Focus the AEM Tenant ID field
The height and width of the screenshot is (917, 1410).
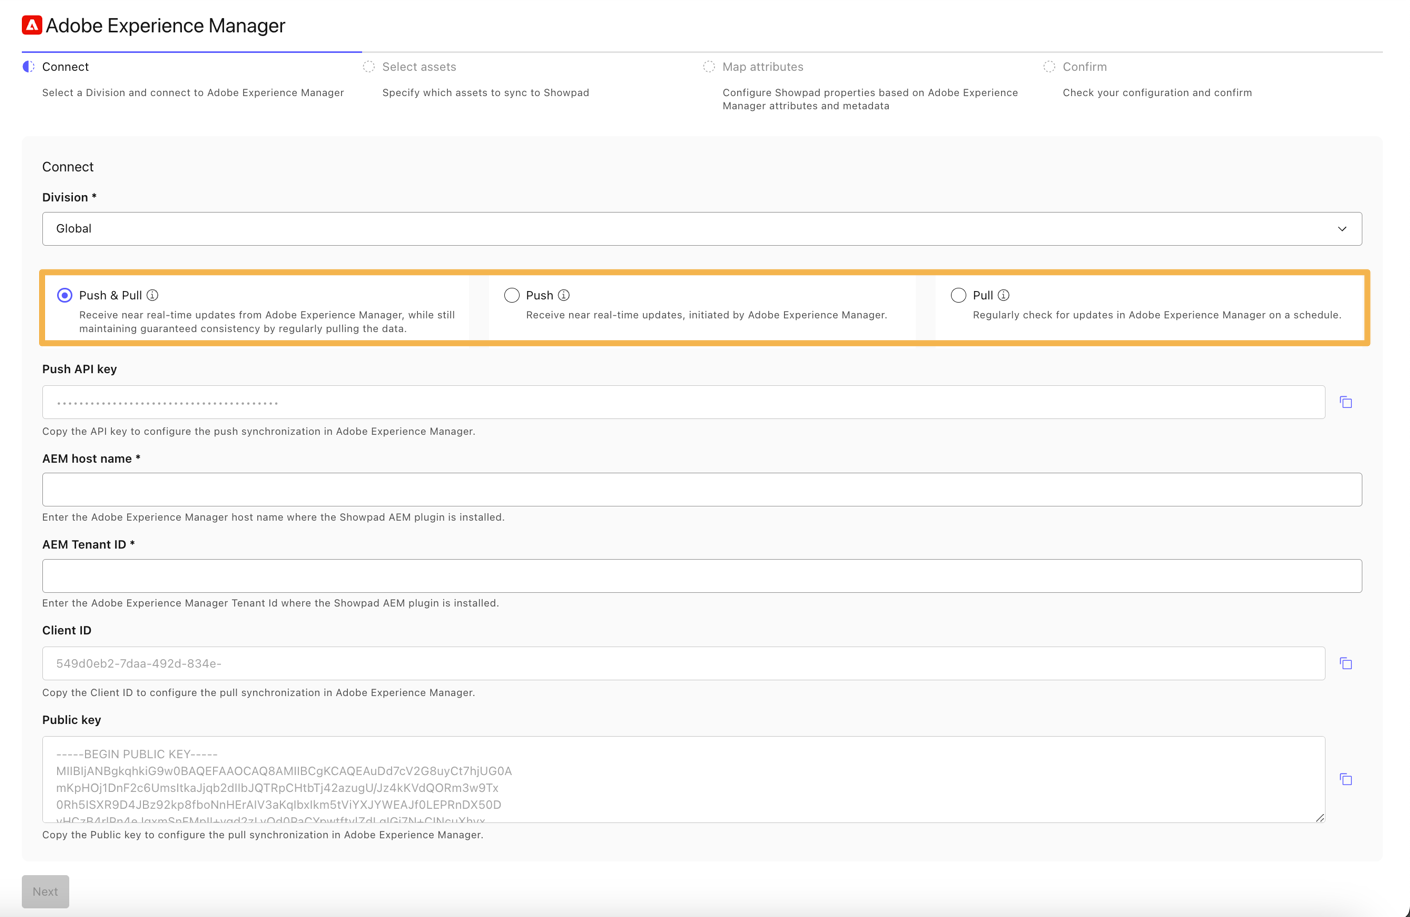(x=702, y=576)
